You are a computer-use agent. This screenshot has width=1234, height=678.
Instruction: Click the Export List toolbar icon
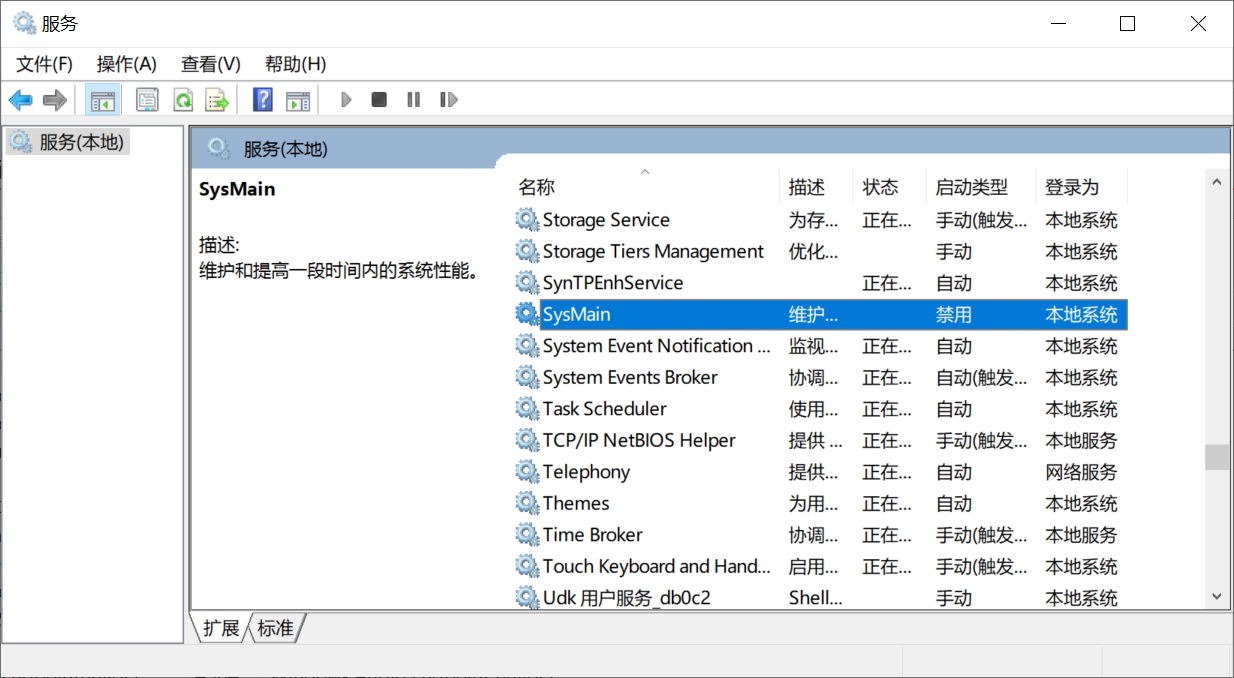click(217, 100)
